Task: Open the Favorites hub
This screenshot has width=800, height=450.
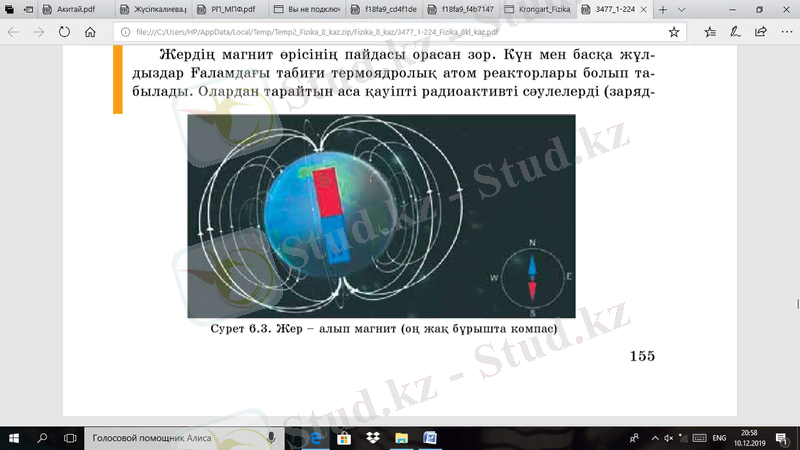Action: click(710, 32)
